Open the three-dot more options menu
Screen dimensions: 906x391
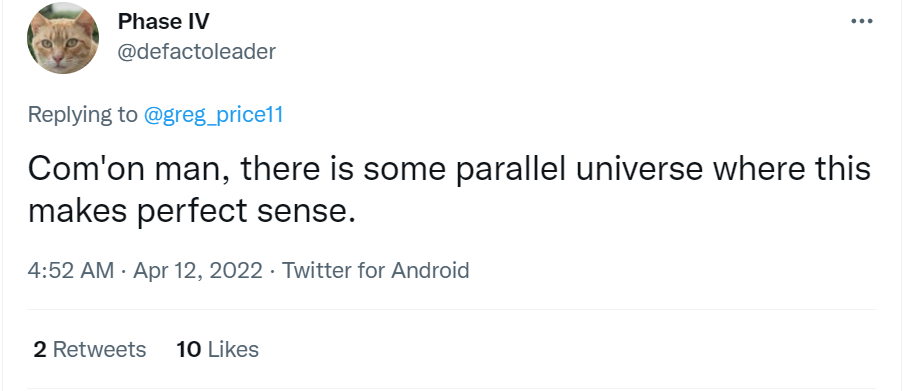[862, 21]
